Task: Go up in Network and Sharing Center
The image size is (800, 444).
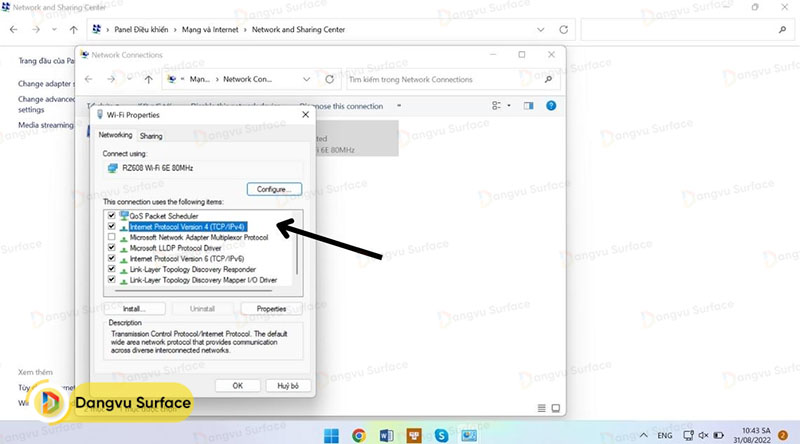Action: pos(73,30)
